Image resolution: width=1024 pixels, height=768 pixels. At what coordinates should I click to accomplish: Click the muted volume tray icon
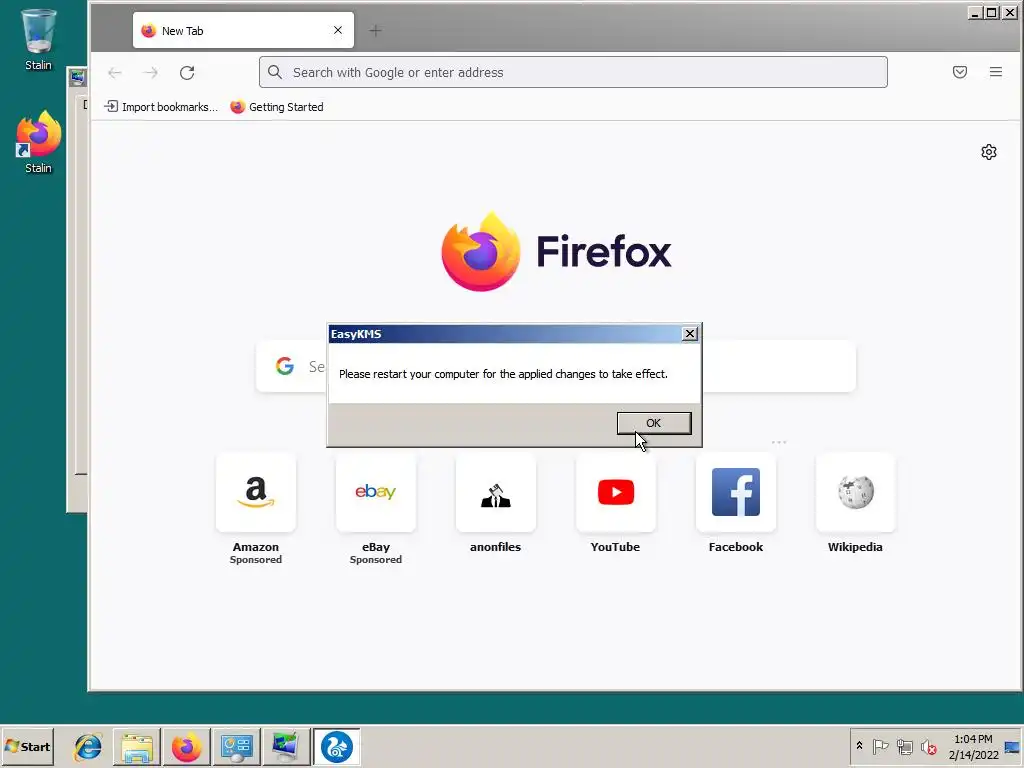click(928, 746)
